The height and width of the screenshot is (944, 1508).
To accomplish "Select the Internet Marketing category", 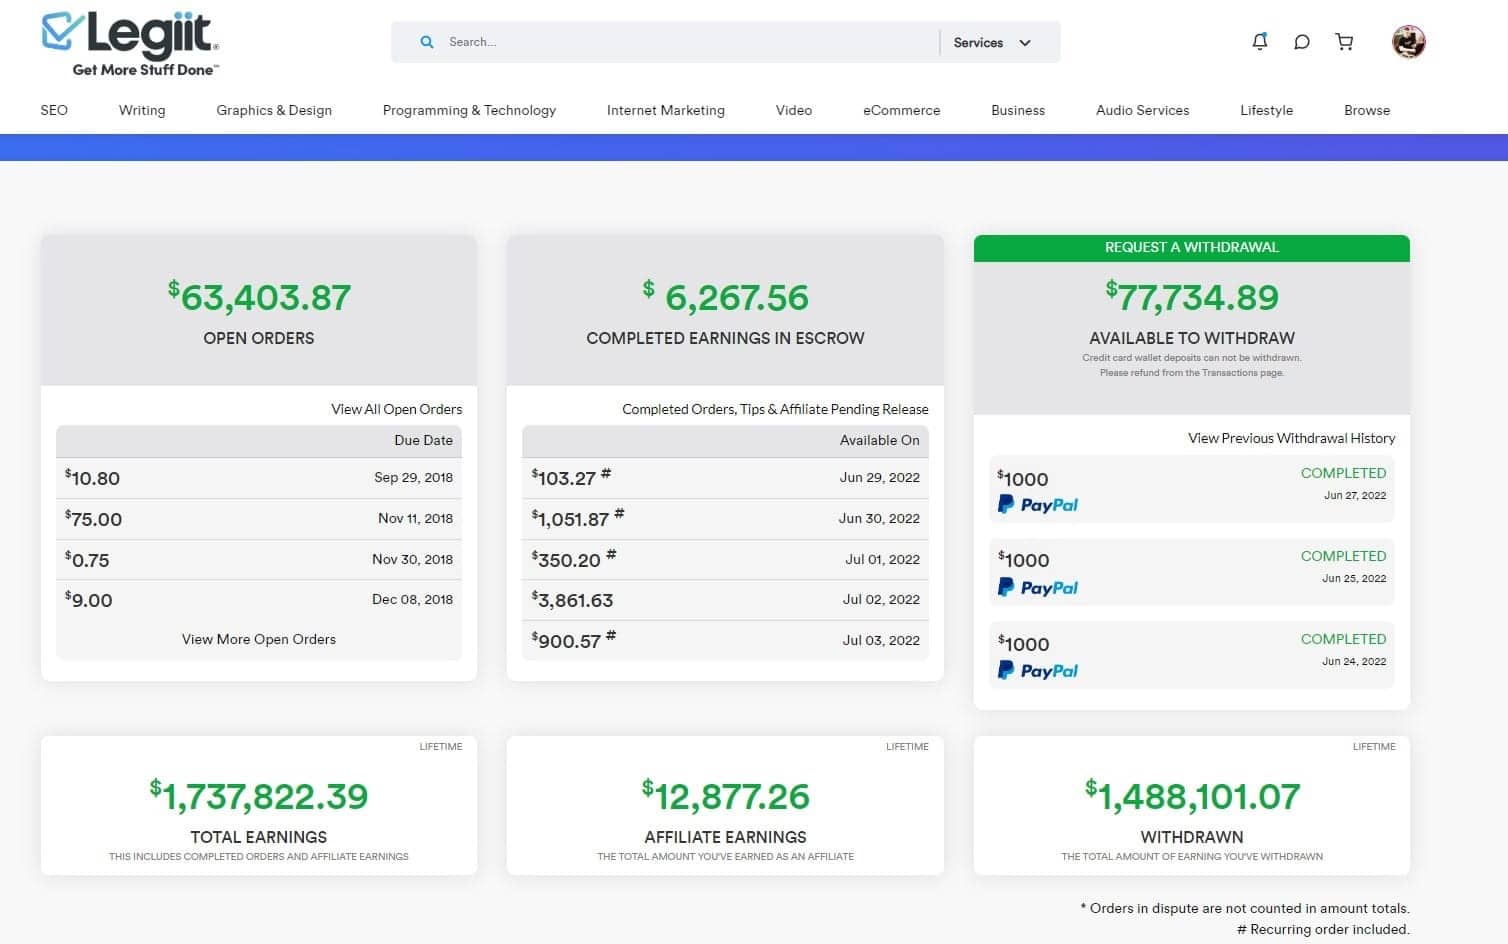I will (x=665, y=110).
